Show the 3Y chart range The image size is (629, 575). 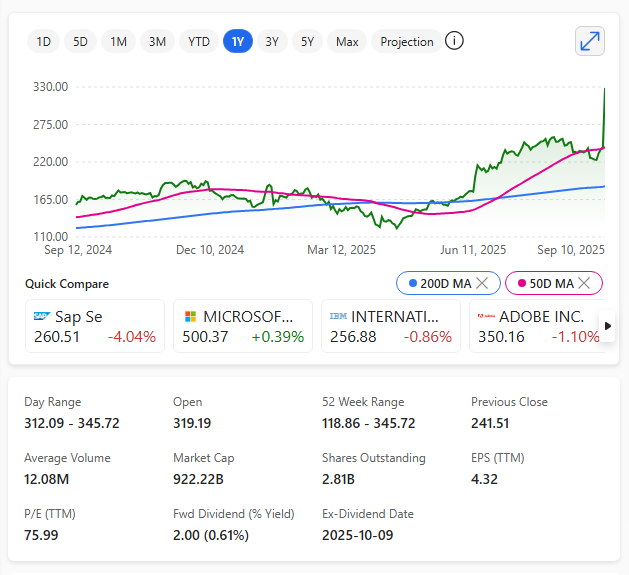coord(272,41)
